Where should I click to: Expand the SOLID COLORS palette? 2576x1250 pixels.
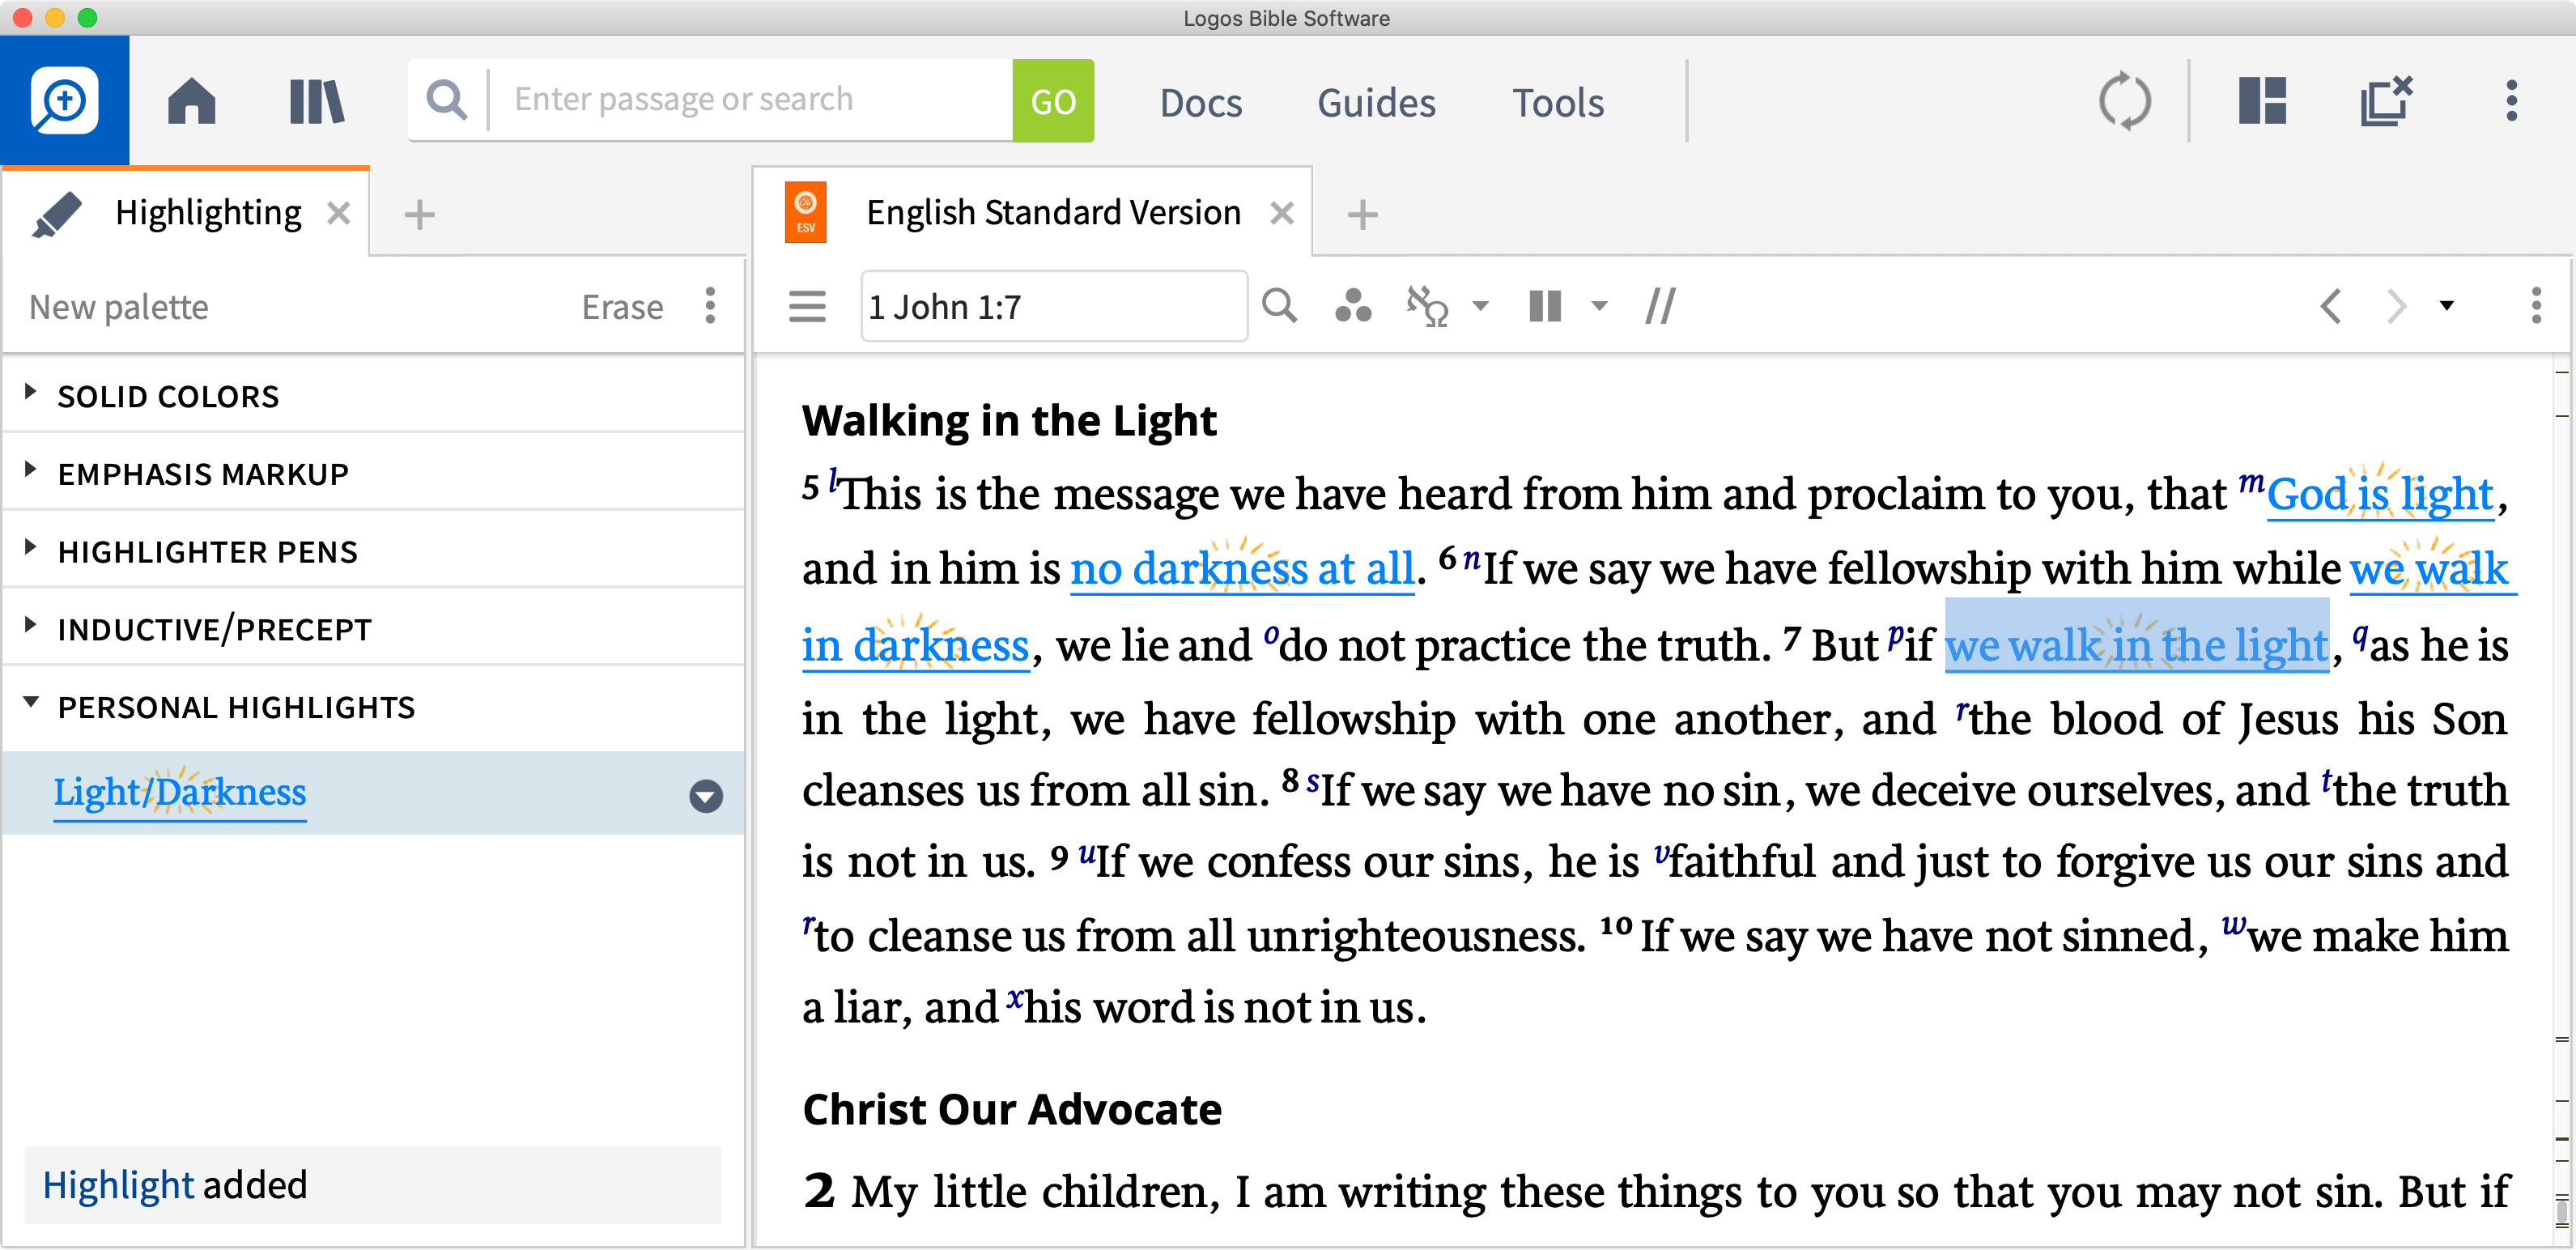30,392
